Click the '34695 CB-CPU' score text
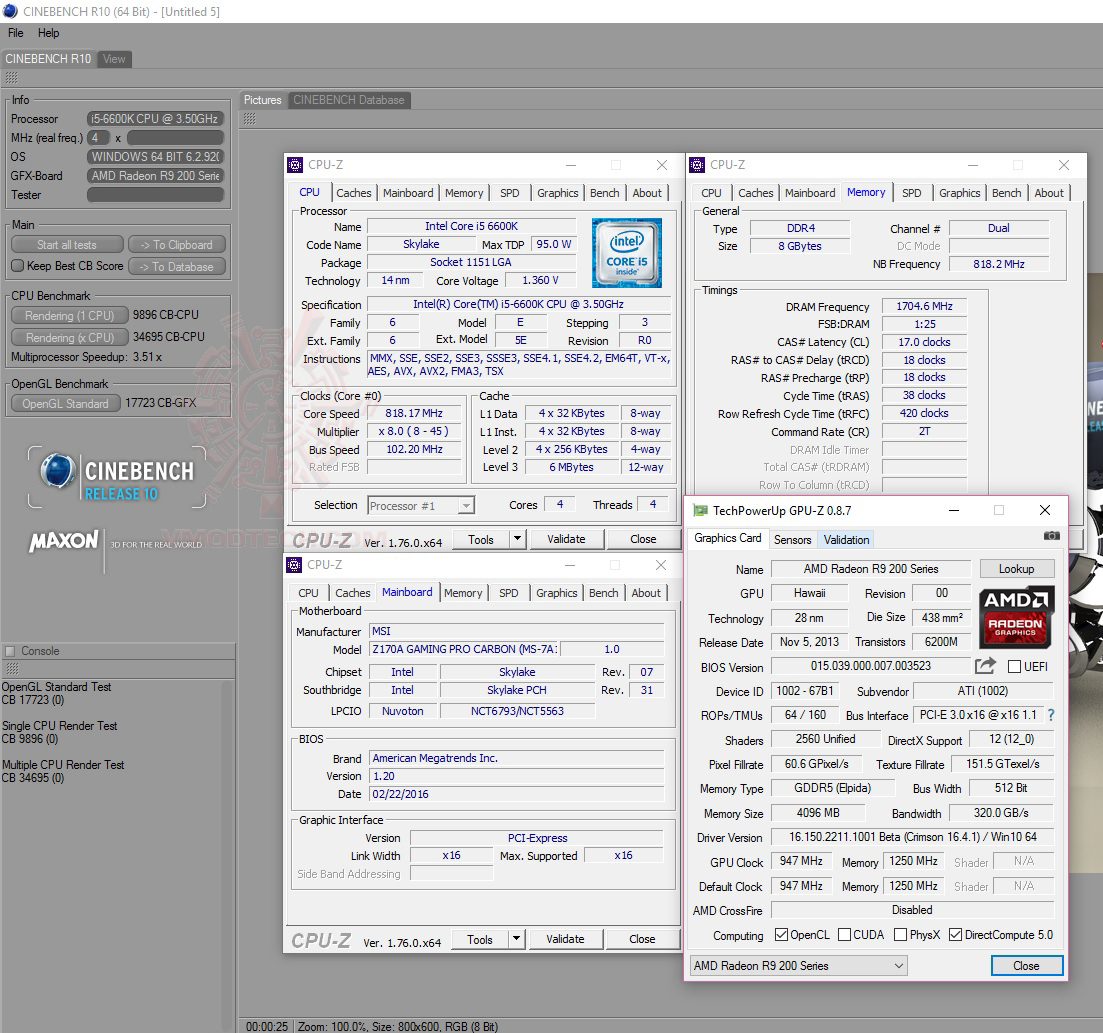The image size is (1103, 1033). [169, 337]
